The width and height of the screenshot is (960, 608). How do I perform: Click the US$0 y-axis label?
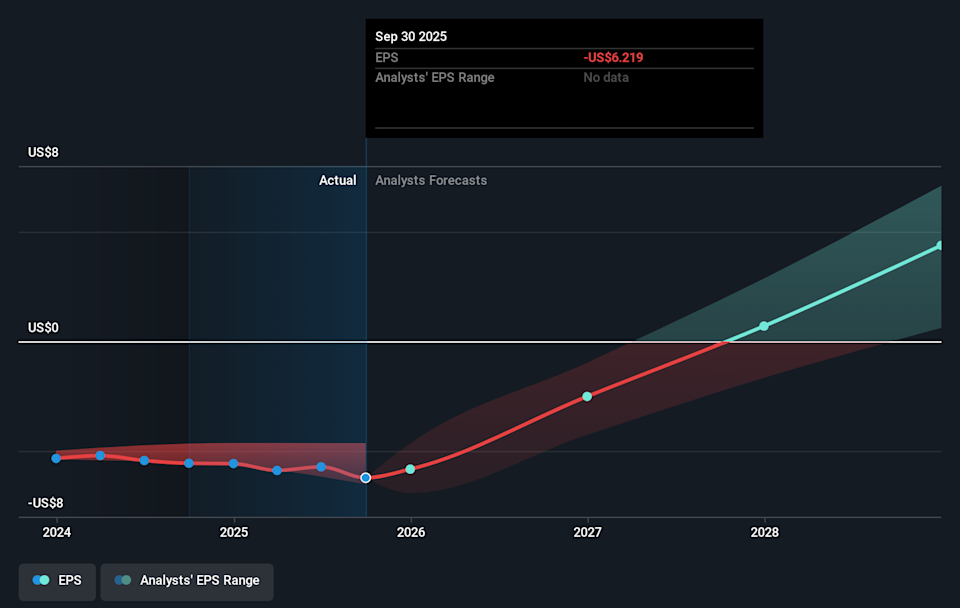(45, 328)
